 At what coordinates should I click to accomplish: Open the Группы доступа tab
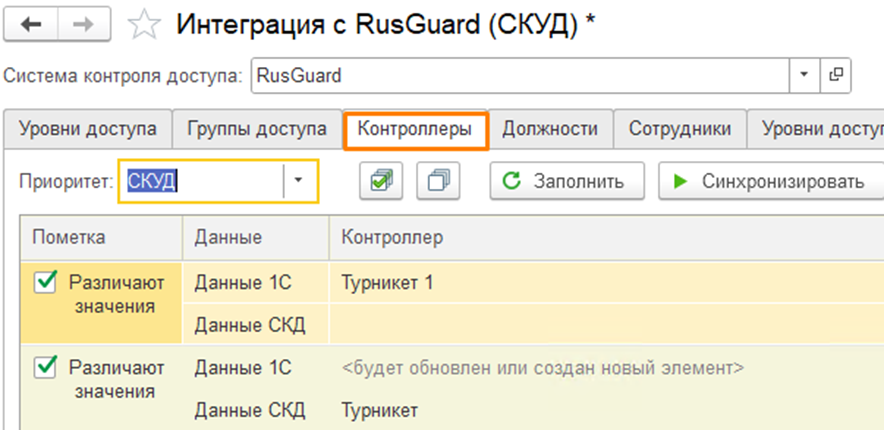pos(257,129)
